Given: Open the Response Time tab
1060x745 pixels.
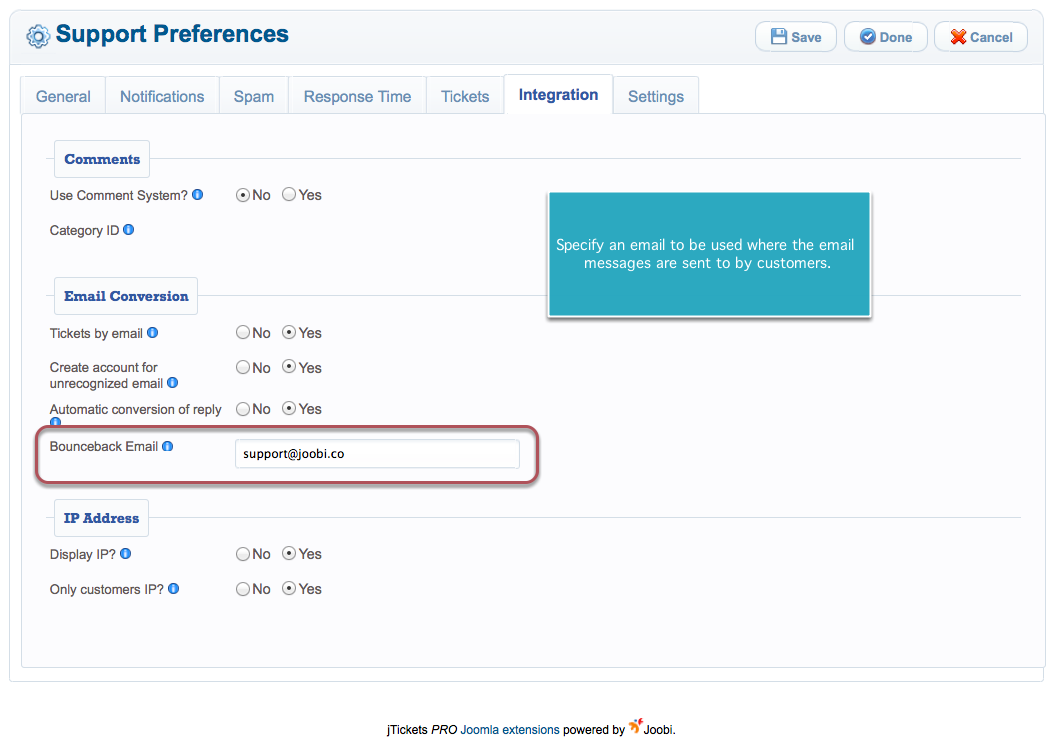Looking at the screenshot, I should point(357,97).
